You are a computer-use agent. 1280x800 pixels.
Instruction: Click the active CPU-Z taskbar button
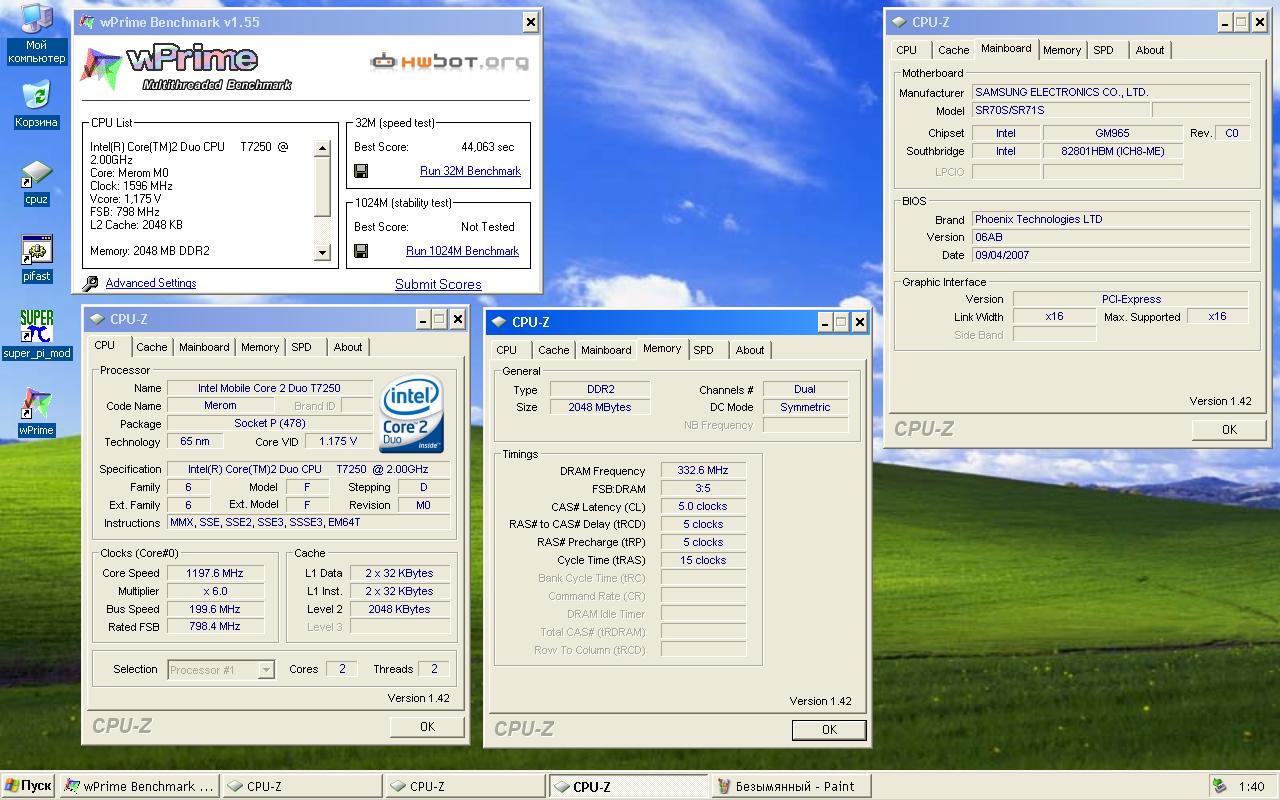[x=628, y=786]
